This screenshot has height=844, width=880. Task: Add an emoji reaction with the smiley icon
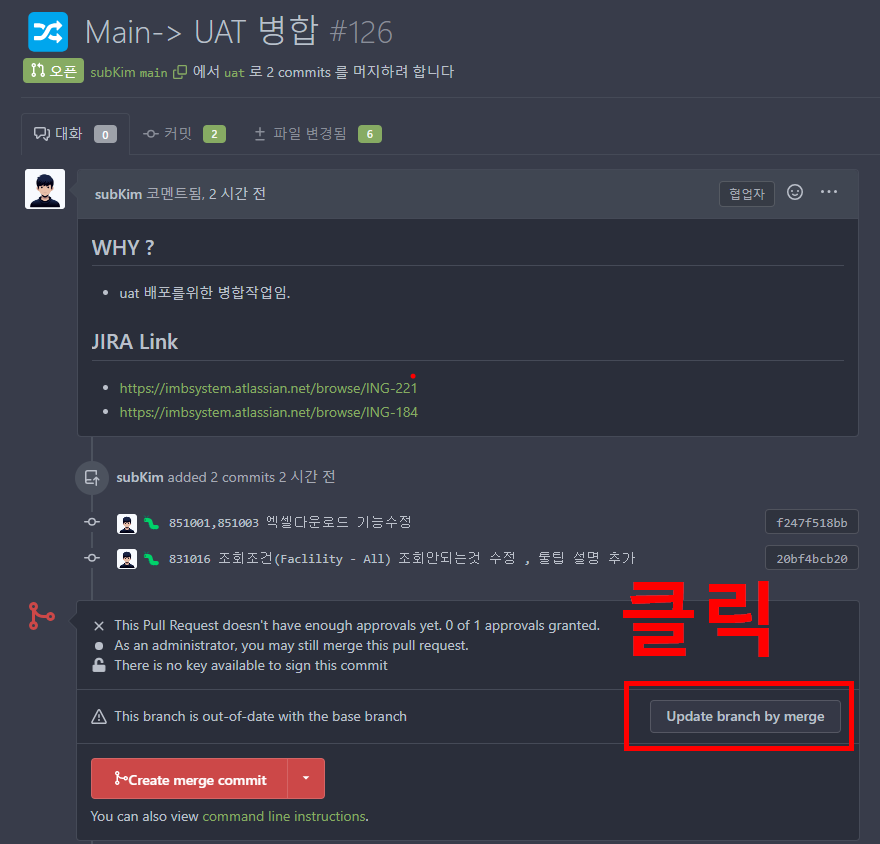pyautogui.click(x=795, y=192)
